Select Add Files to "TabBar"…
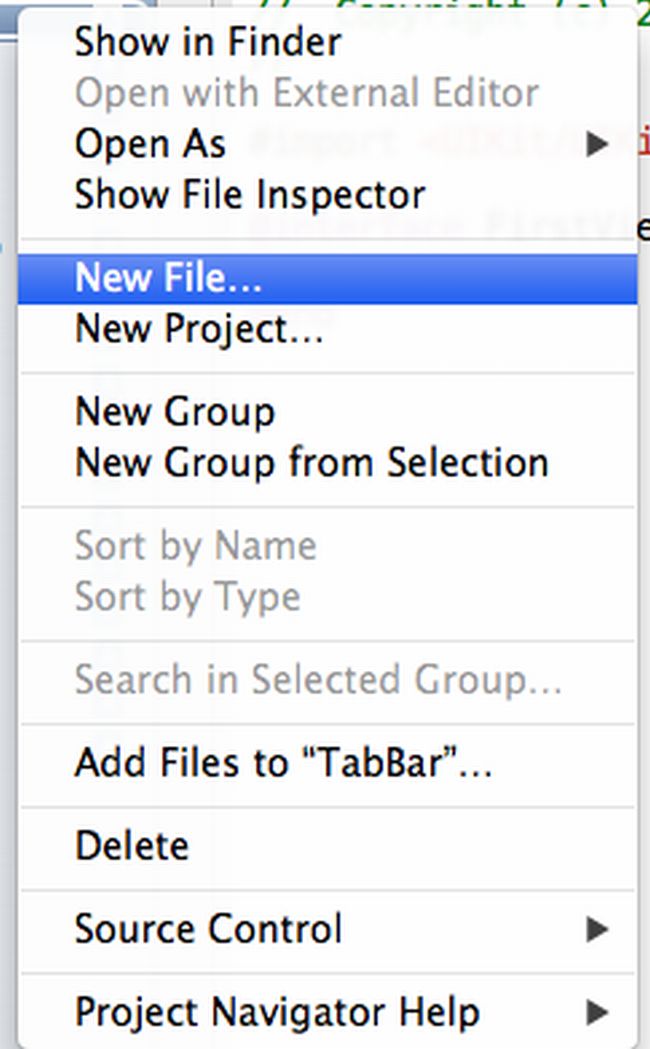650x1049 pixels. point(283,764)
